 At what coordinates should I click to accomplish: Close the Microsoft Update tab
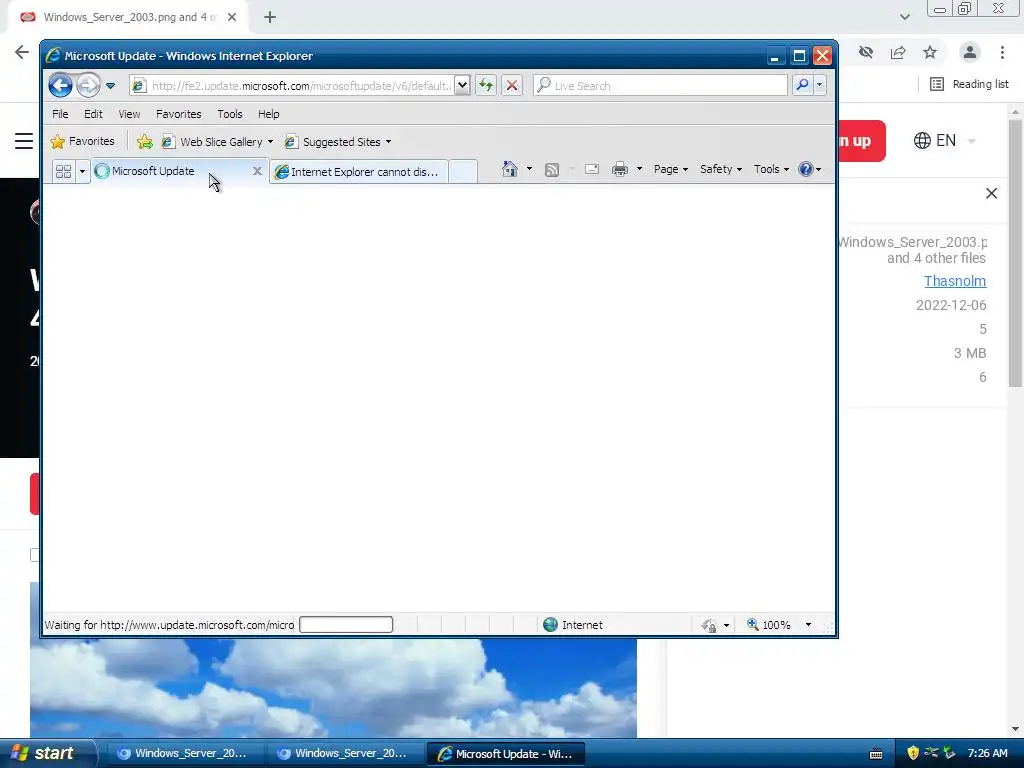pos(257,171)
